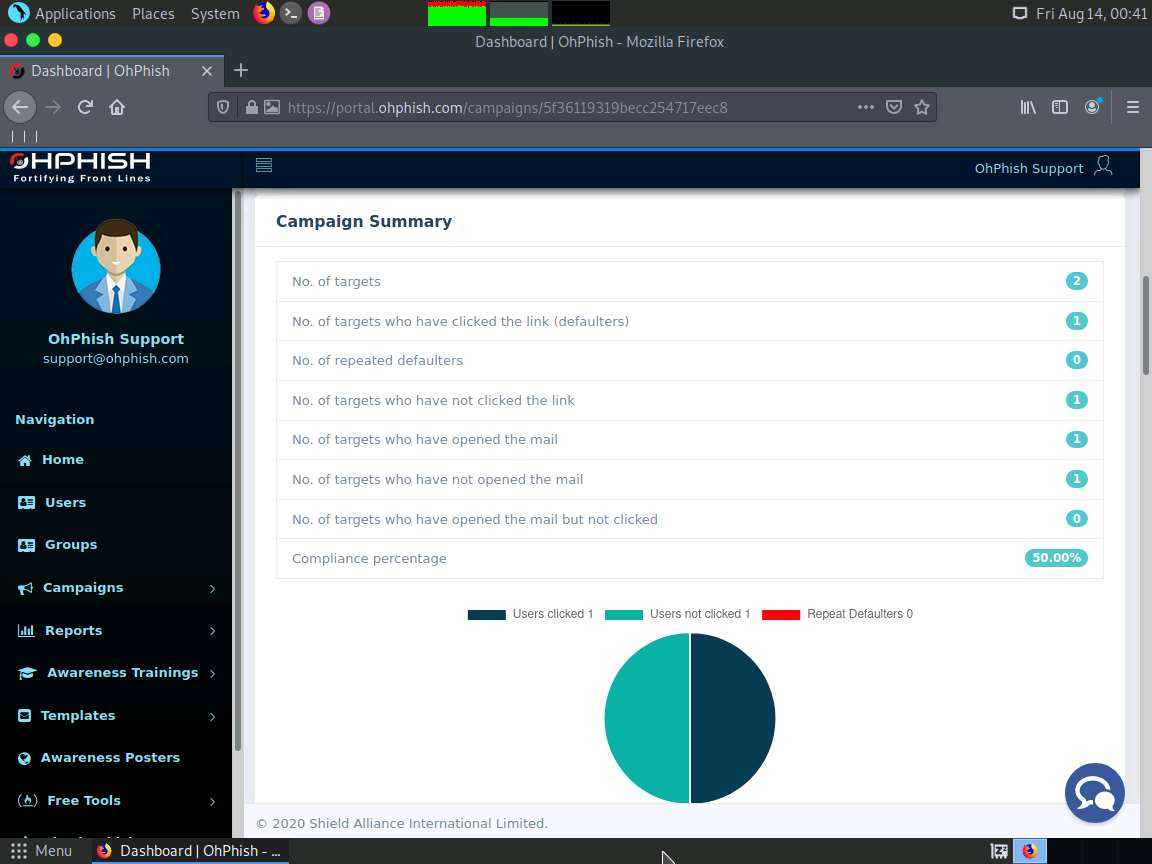Reload the page with the refresh icon
The image size is (1152, 864).
tap(85, 107)
